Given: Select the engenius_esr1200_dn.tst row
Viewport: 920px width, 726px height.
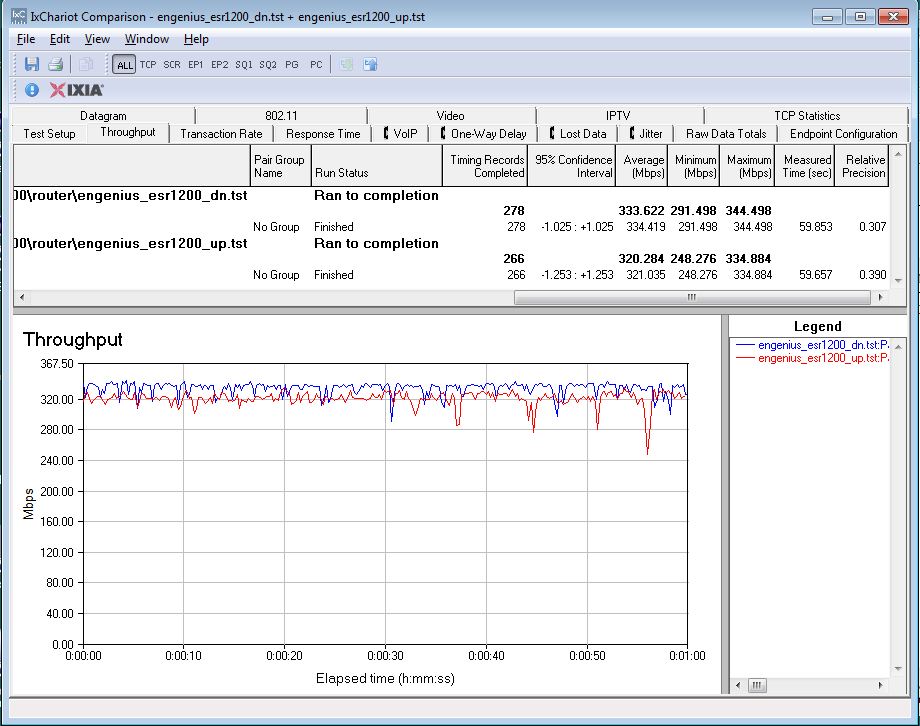Looking at the screenshot, I should click(451, 195).
